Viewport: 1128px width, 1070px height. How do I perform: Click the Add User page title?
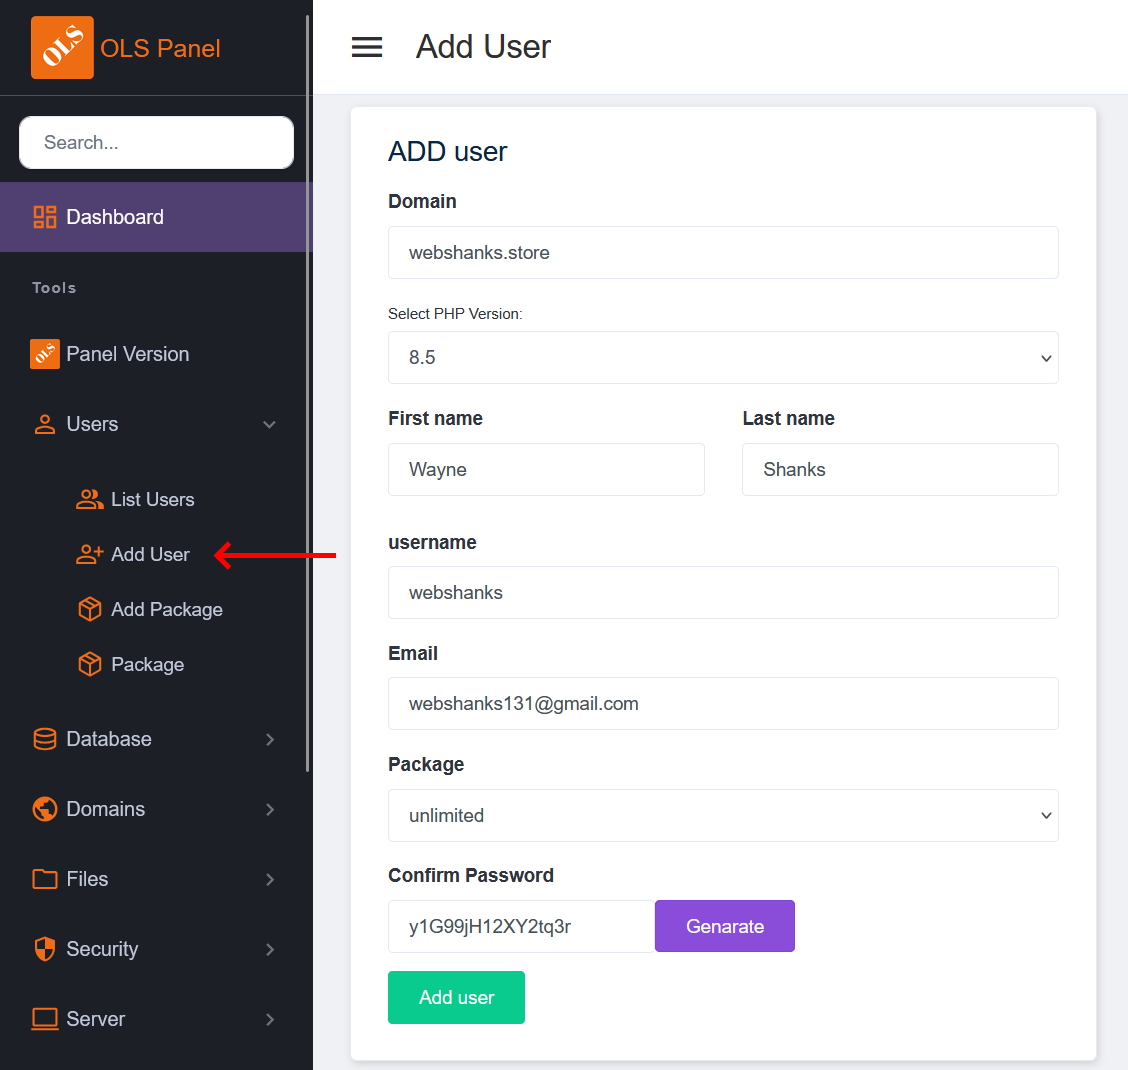[x=483, y=47]
